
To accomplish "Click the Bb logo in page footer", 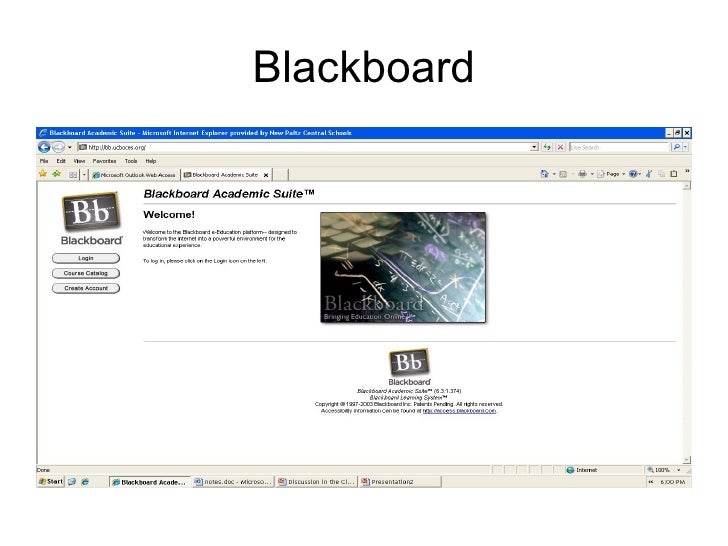I will click(x=410, y=367).
